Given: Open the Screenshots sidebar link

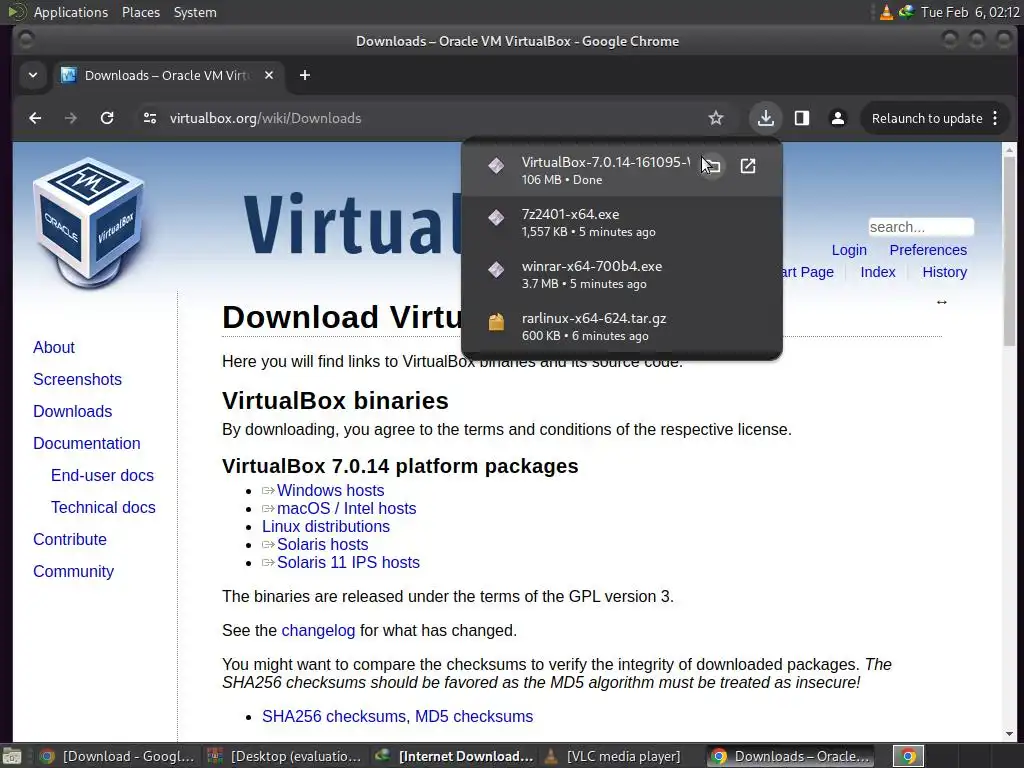Looking at the screenshot, I should (x=77, y=379).
